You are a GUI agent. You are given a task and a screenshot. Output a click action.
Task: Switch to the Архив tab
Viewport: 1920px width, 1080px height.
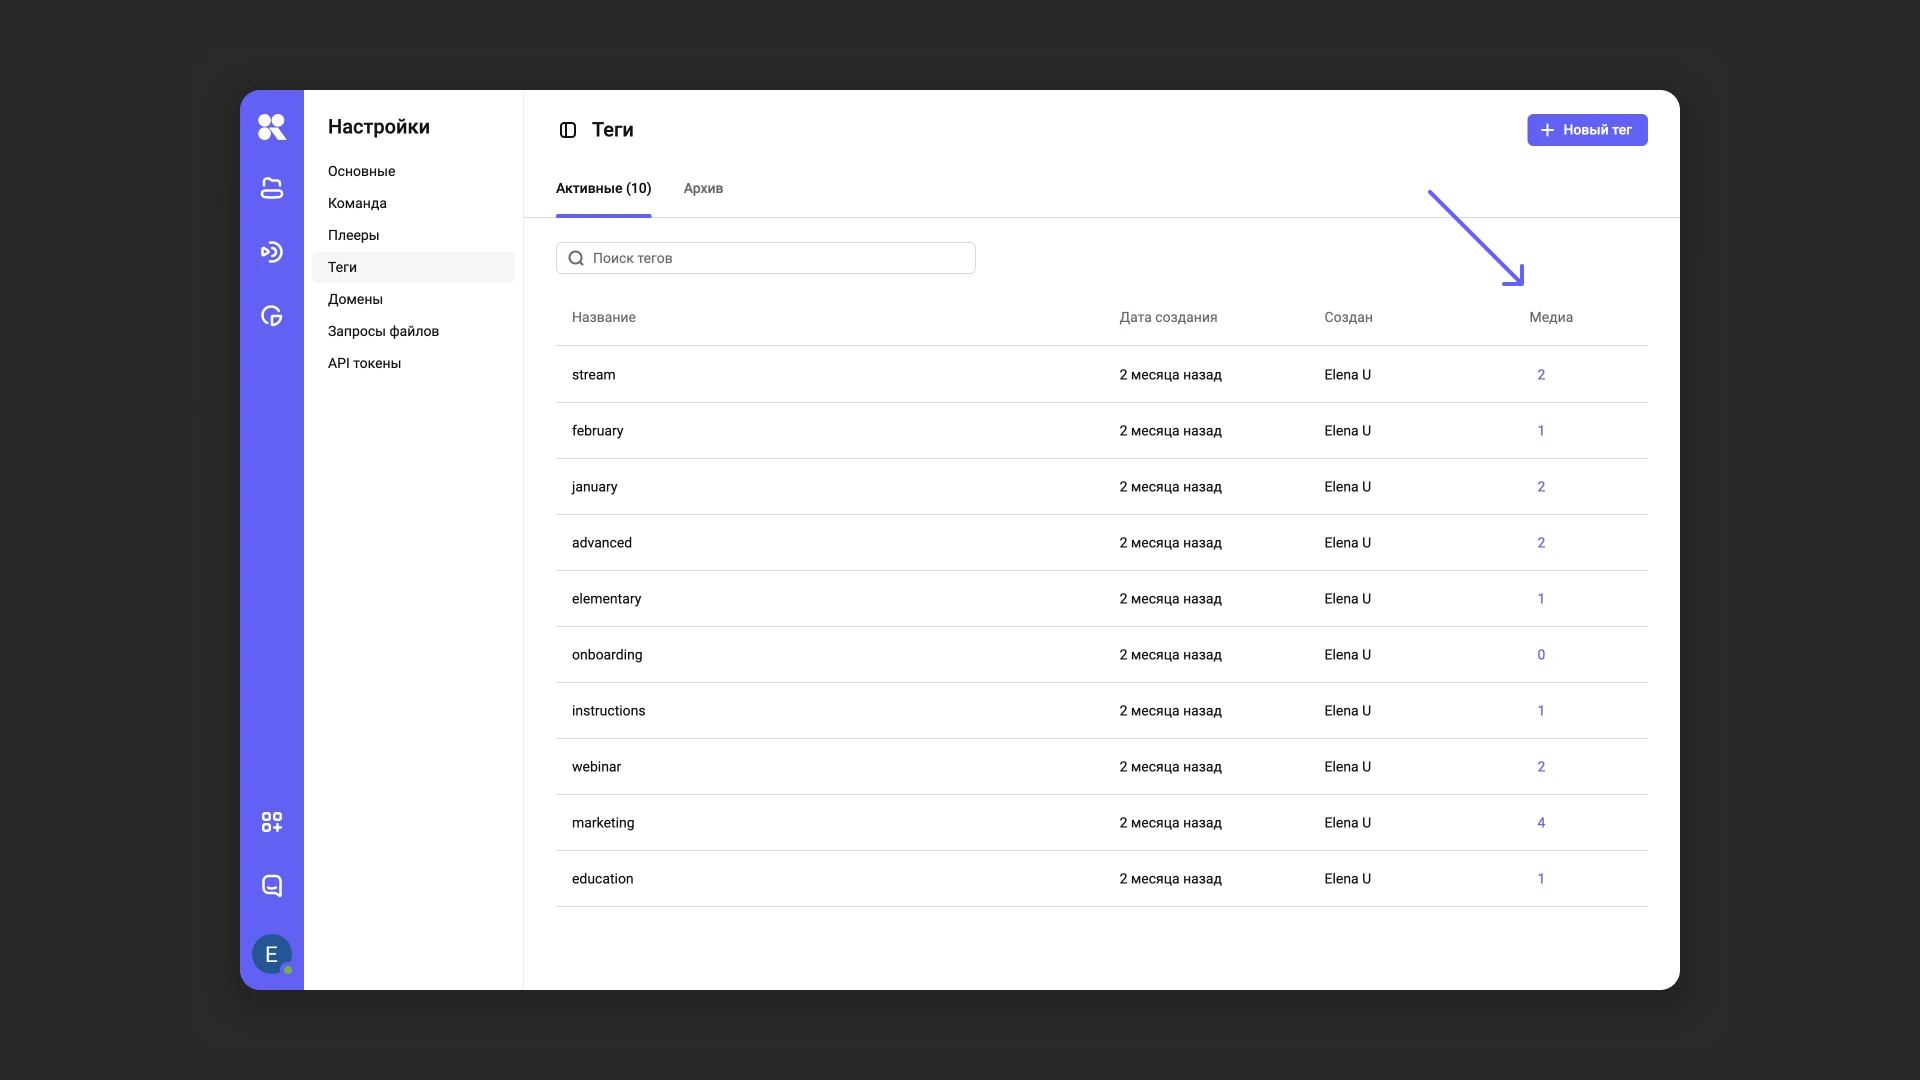pyautogui.click(x=703, y=188)
